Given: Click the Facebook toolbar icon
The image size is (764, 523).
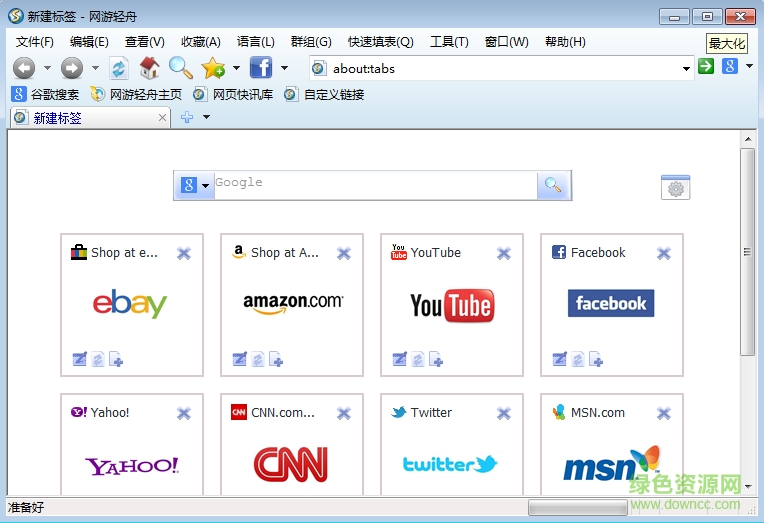Looking at the screenshot, I should point(261,68).
